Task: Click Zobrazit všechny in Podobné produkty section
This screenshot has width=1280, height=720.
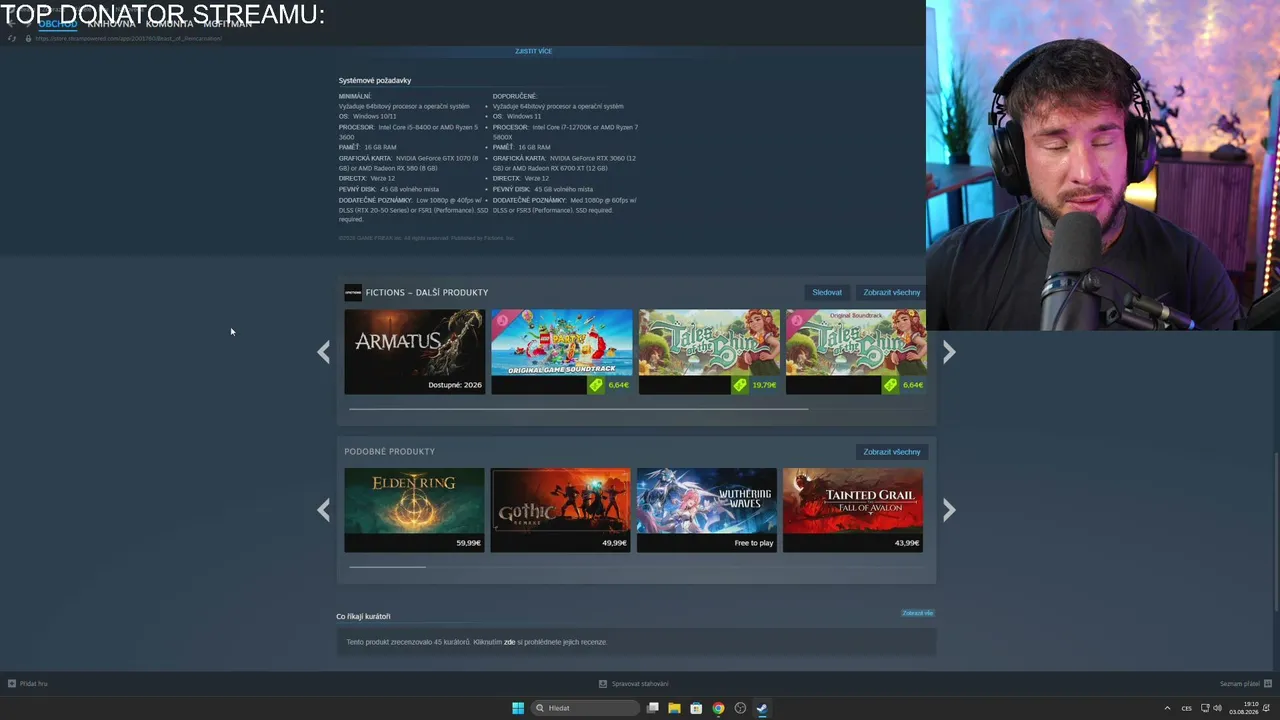Action: pos(892,452)
